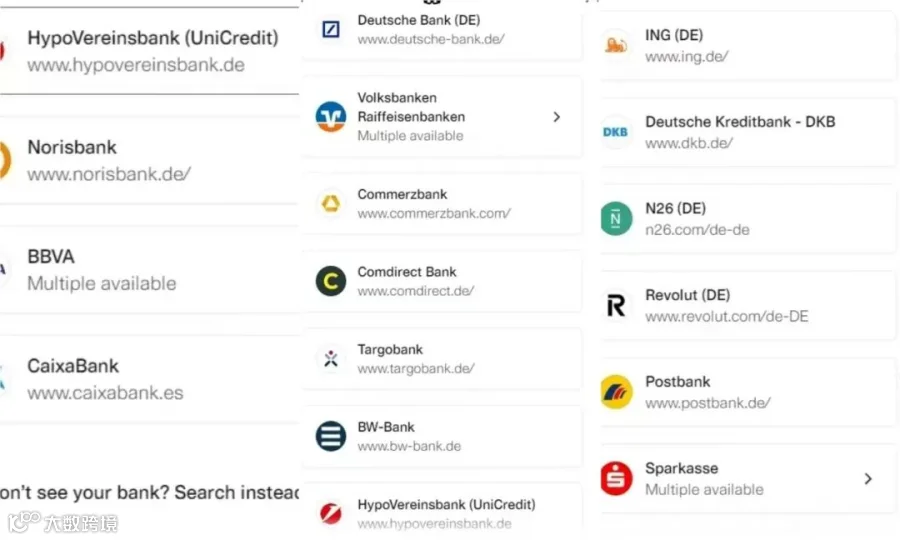This screenshot has height=540, width=900.
Task: Select CaixaBank bank name
Action: click(73, 366)
